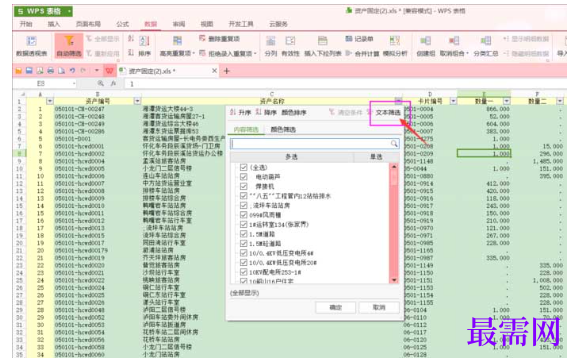The image size is (579, 363).
Task: Click the 确定 confirm button
Action: point(336,307)
